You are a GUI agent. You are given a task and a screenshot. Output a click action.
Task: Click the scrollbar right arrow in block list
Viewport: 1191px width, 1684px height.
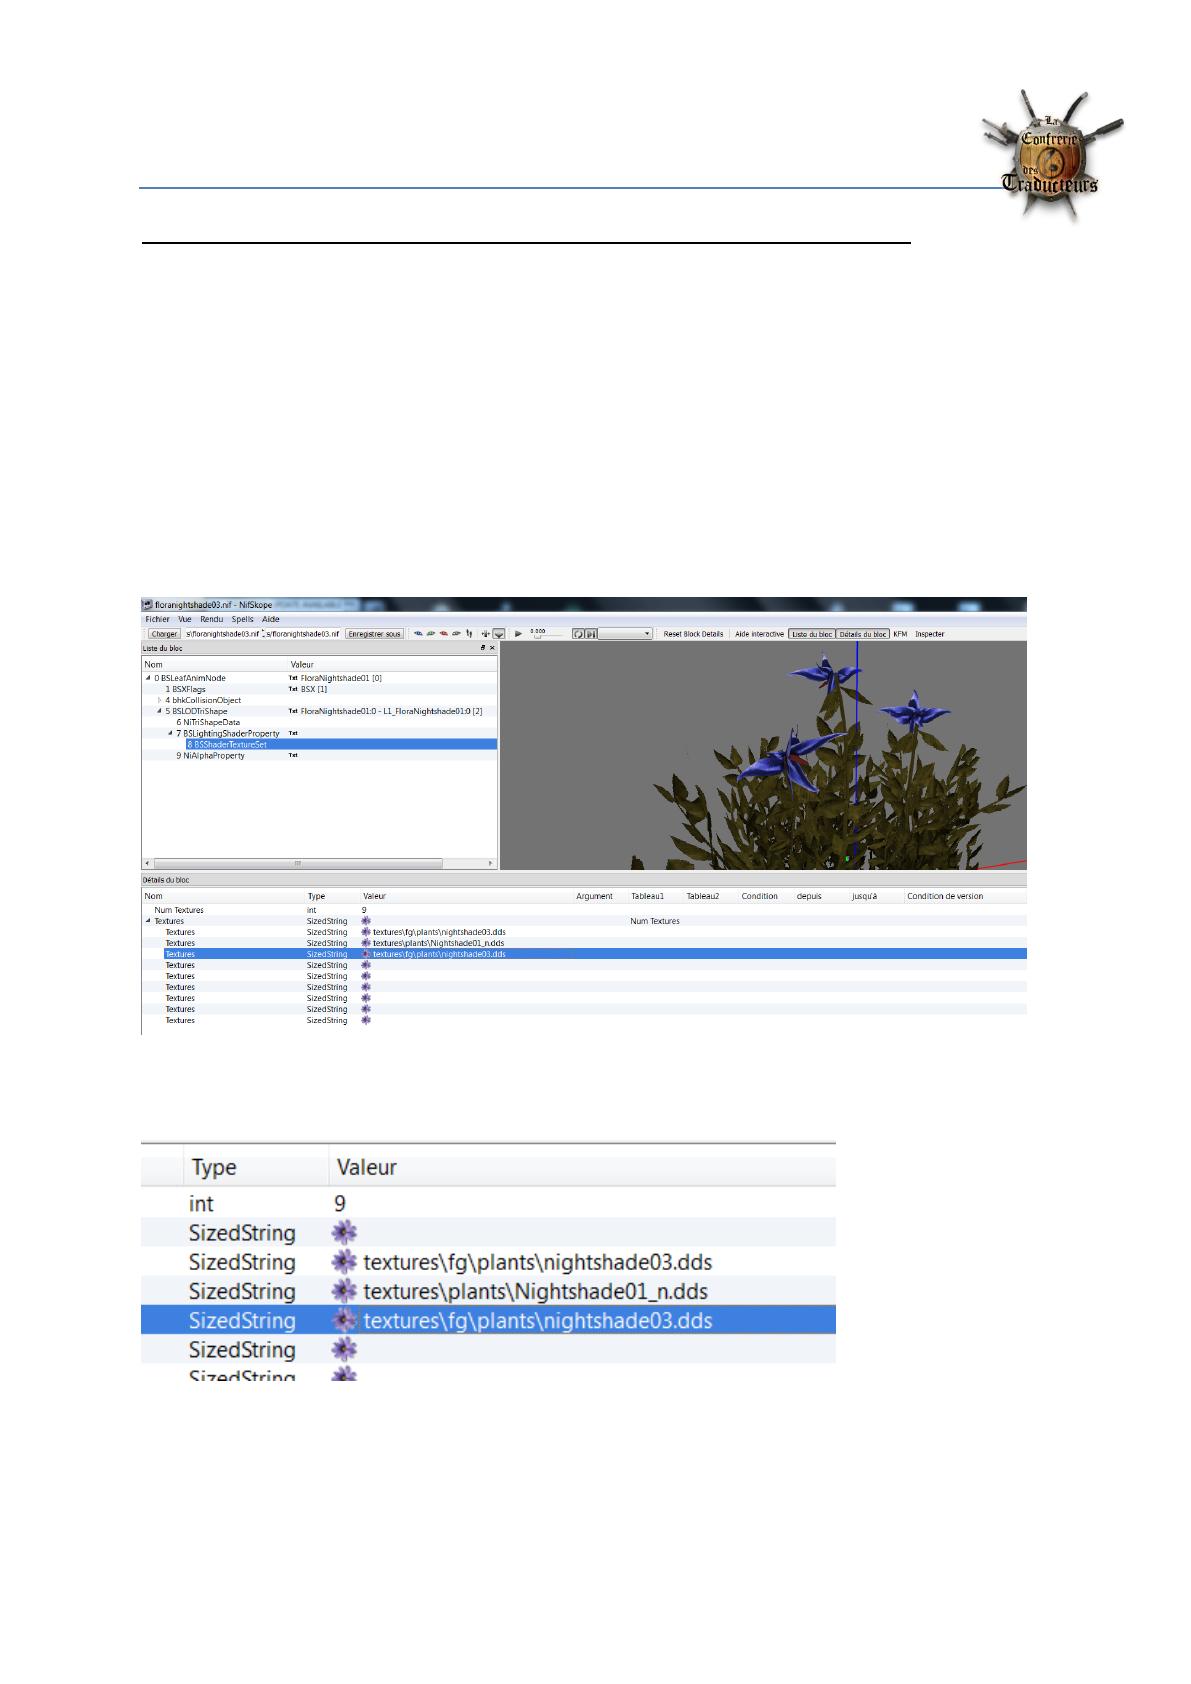(490, 863)
